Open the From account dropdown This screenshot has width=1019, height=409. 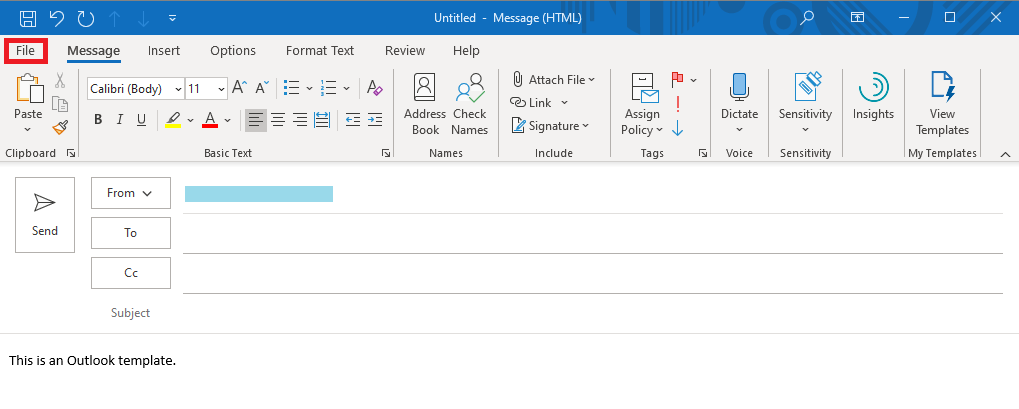(x=131, y=193)
